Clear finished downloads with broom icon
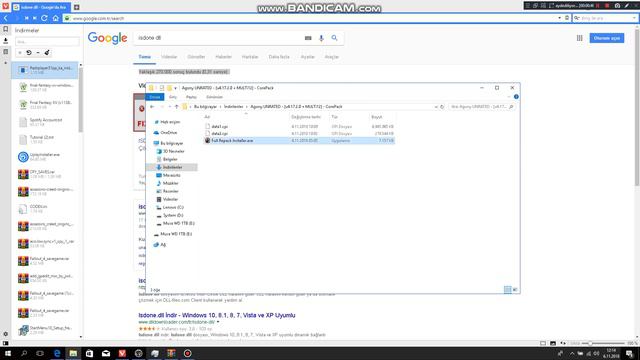 pyautogui.click(x=47, y=53)
